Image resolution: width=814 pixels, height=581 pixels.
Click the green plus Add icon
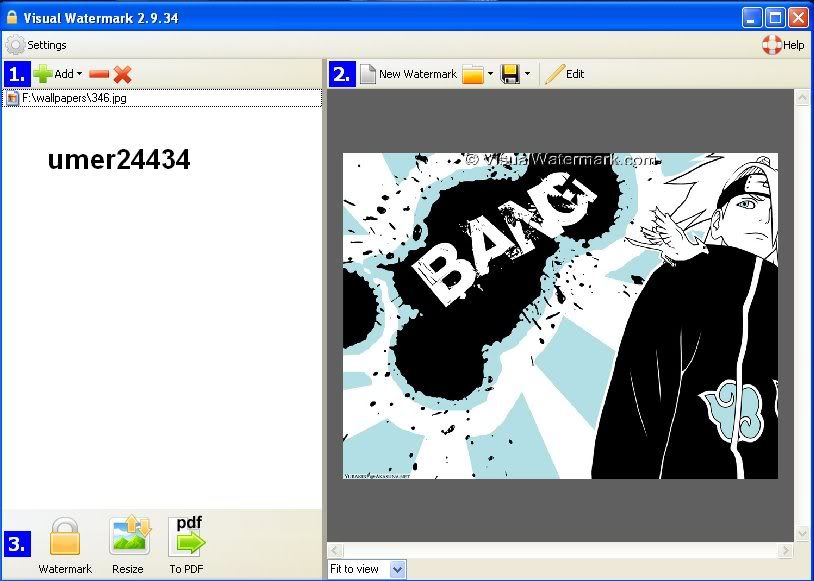[x=43, y=74]
